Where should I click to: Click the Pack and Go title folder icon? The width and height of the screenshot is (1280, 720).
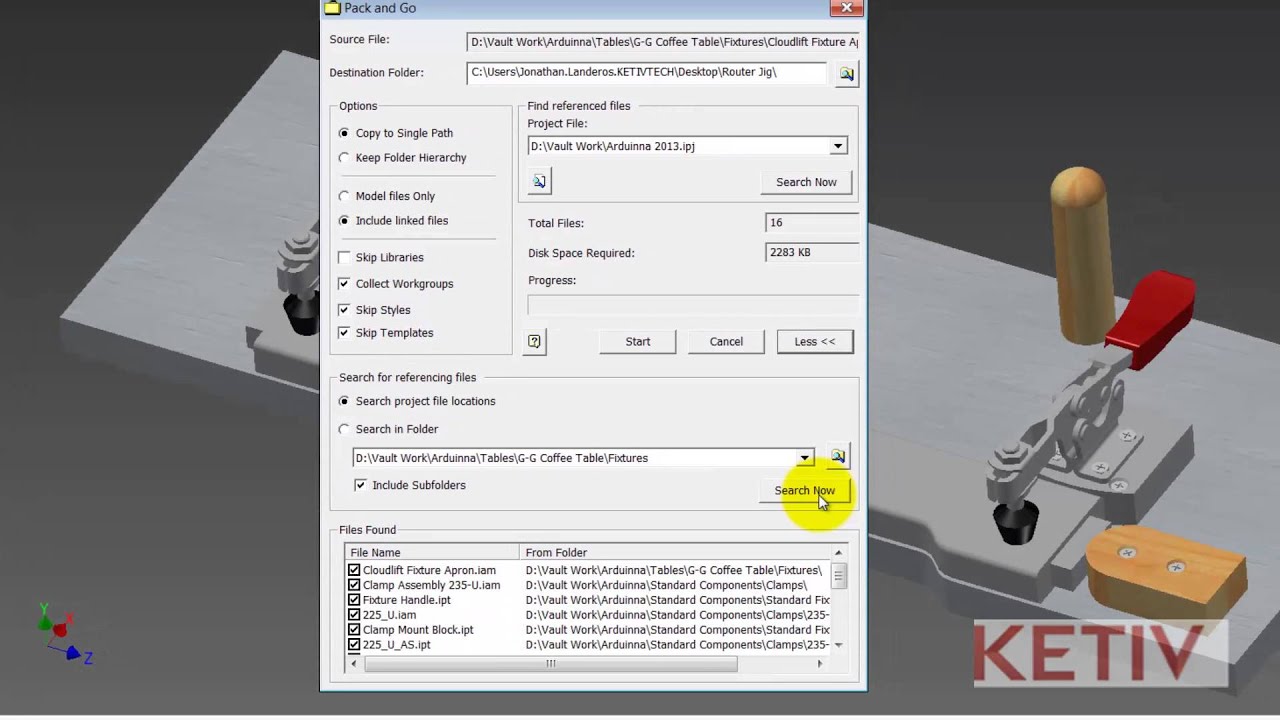[332, 8]
